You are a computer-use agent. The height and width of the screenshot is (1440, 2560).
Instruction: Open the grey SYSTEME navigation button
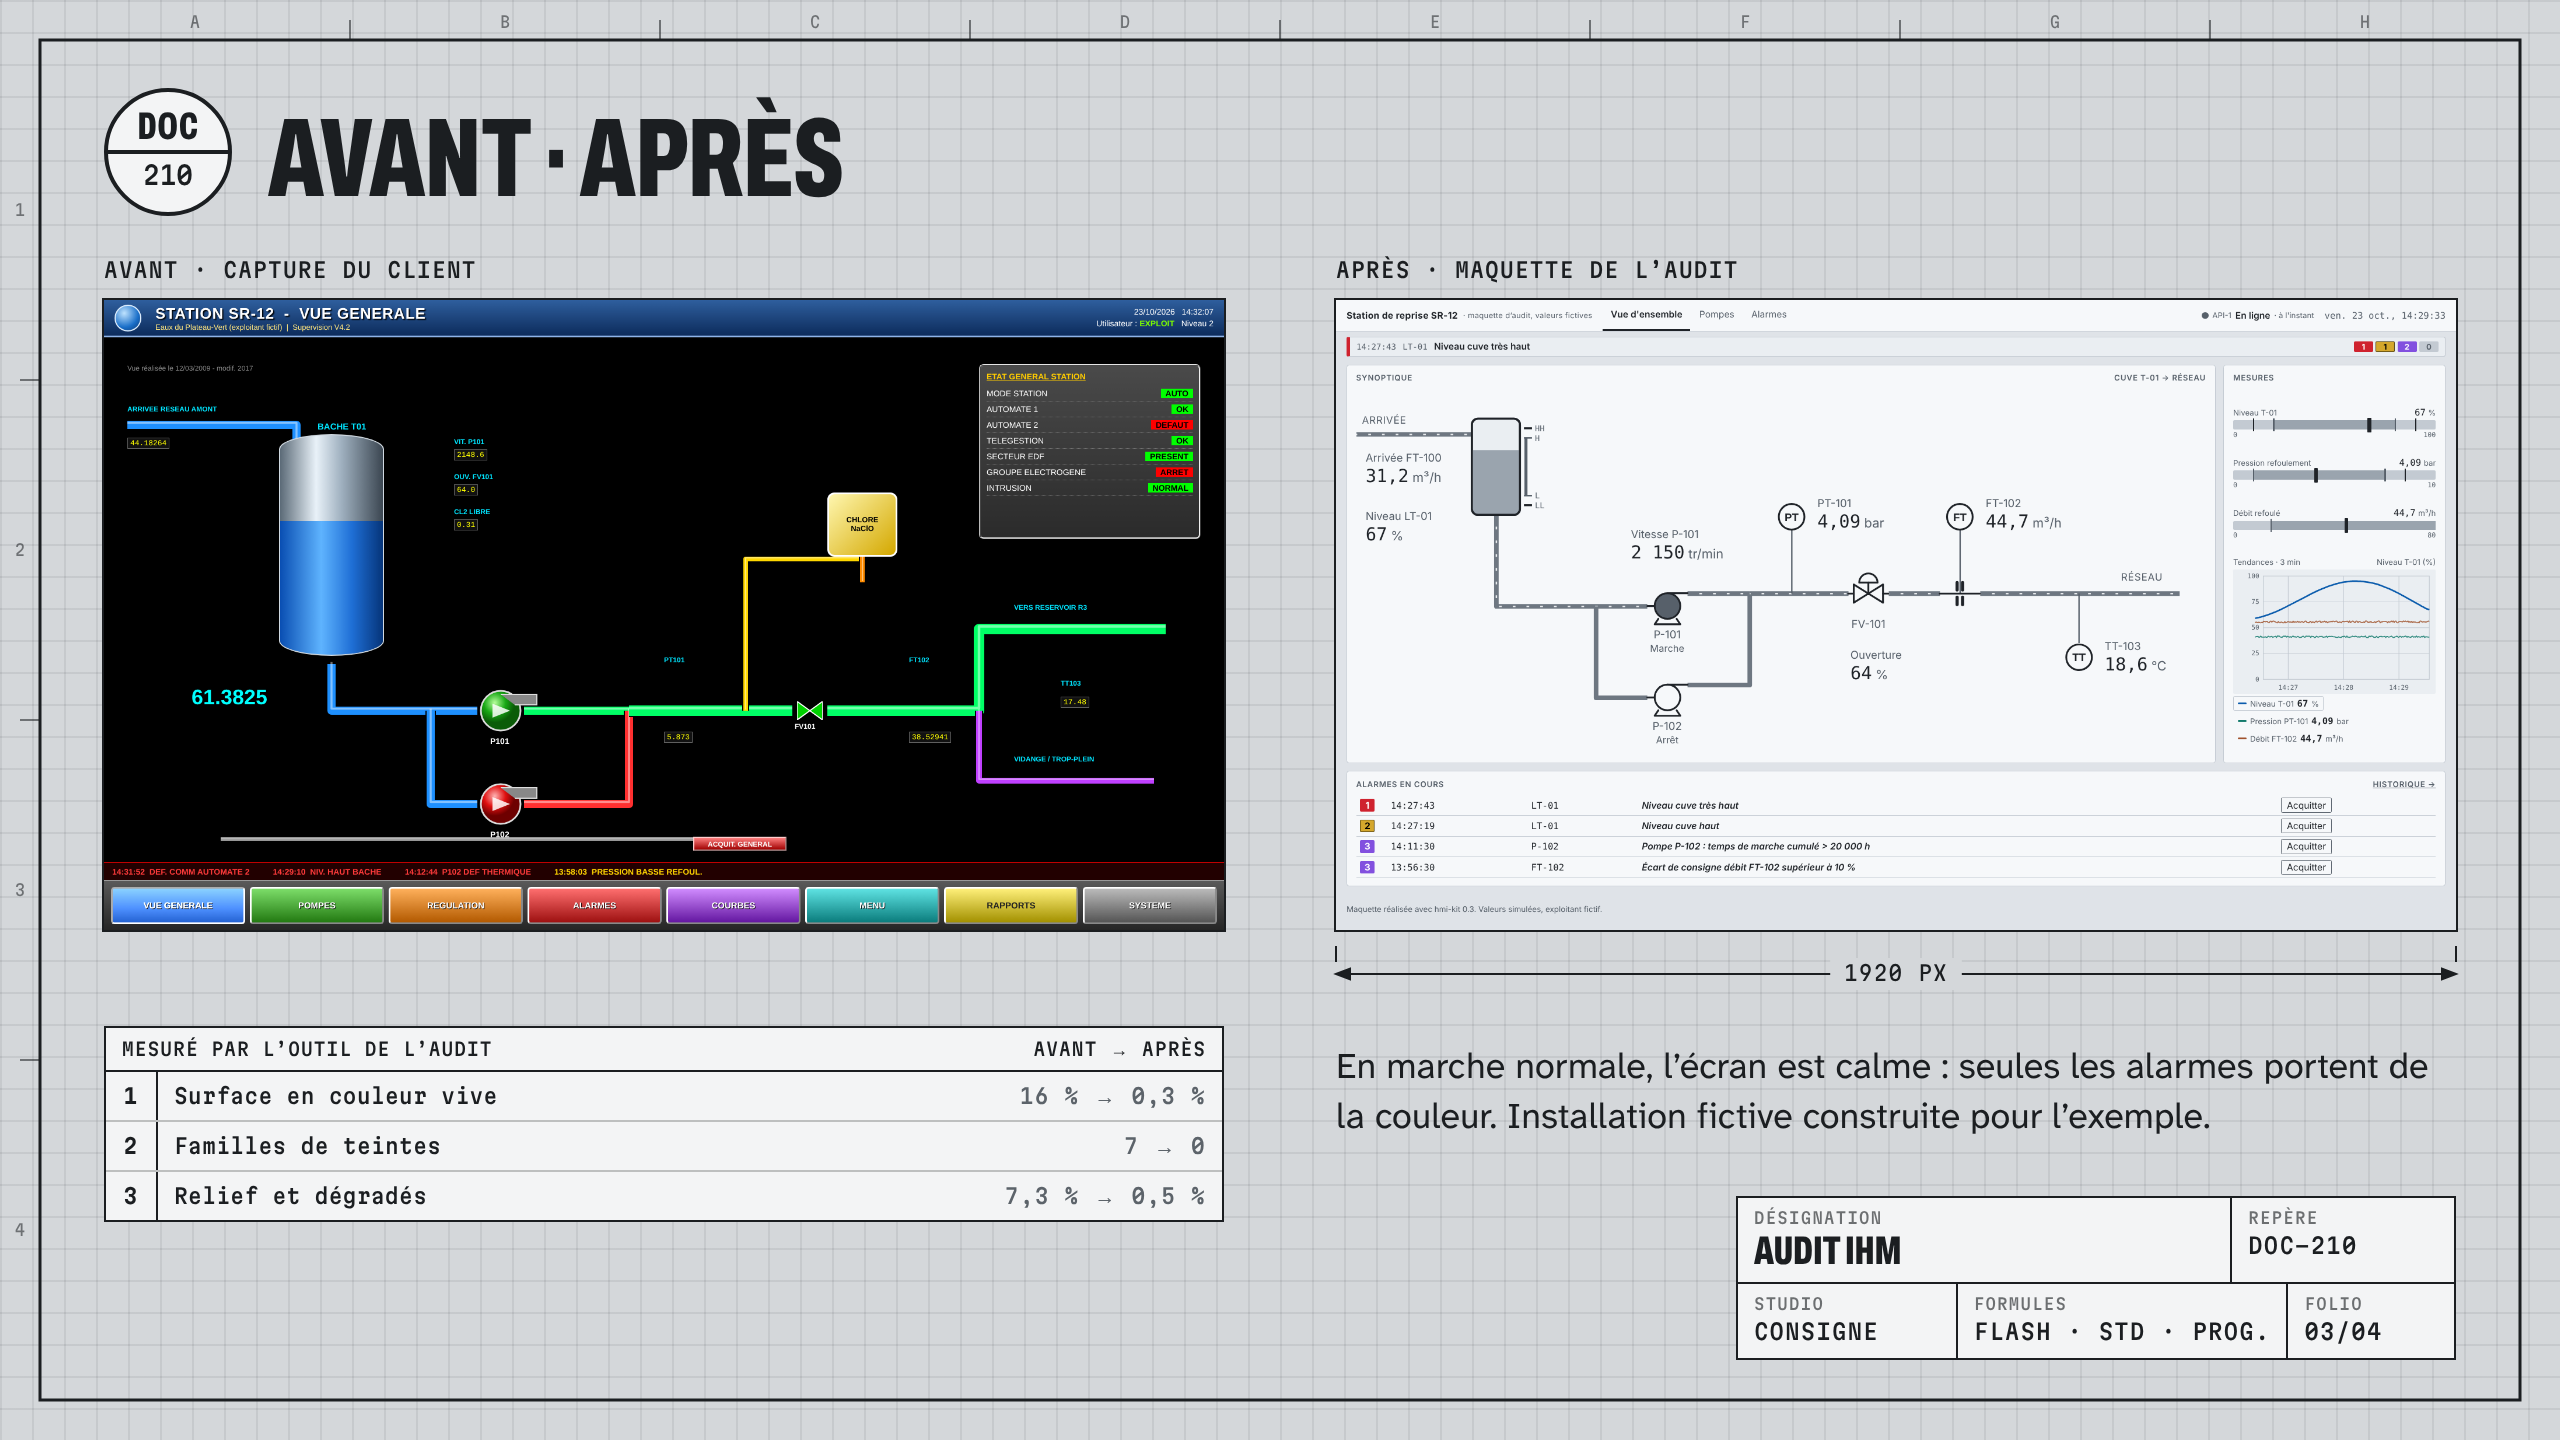pyautogui.click(x=1150, y=905)
